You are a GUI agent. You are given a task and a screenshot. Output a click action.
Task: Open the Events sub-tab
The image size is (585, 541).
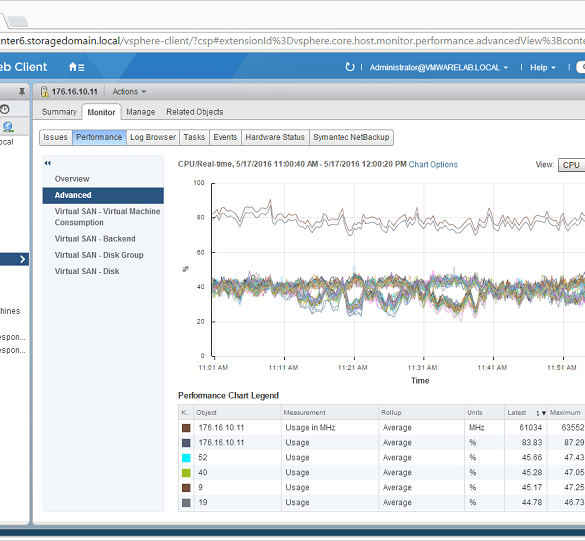225,137
